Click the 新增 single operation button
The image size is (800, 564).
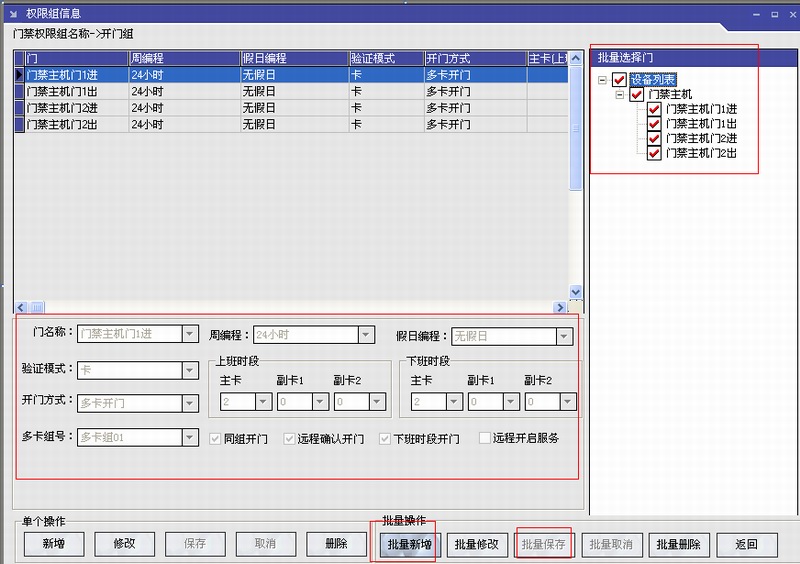54,544
